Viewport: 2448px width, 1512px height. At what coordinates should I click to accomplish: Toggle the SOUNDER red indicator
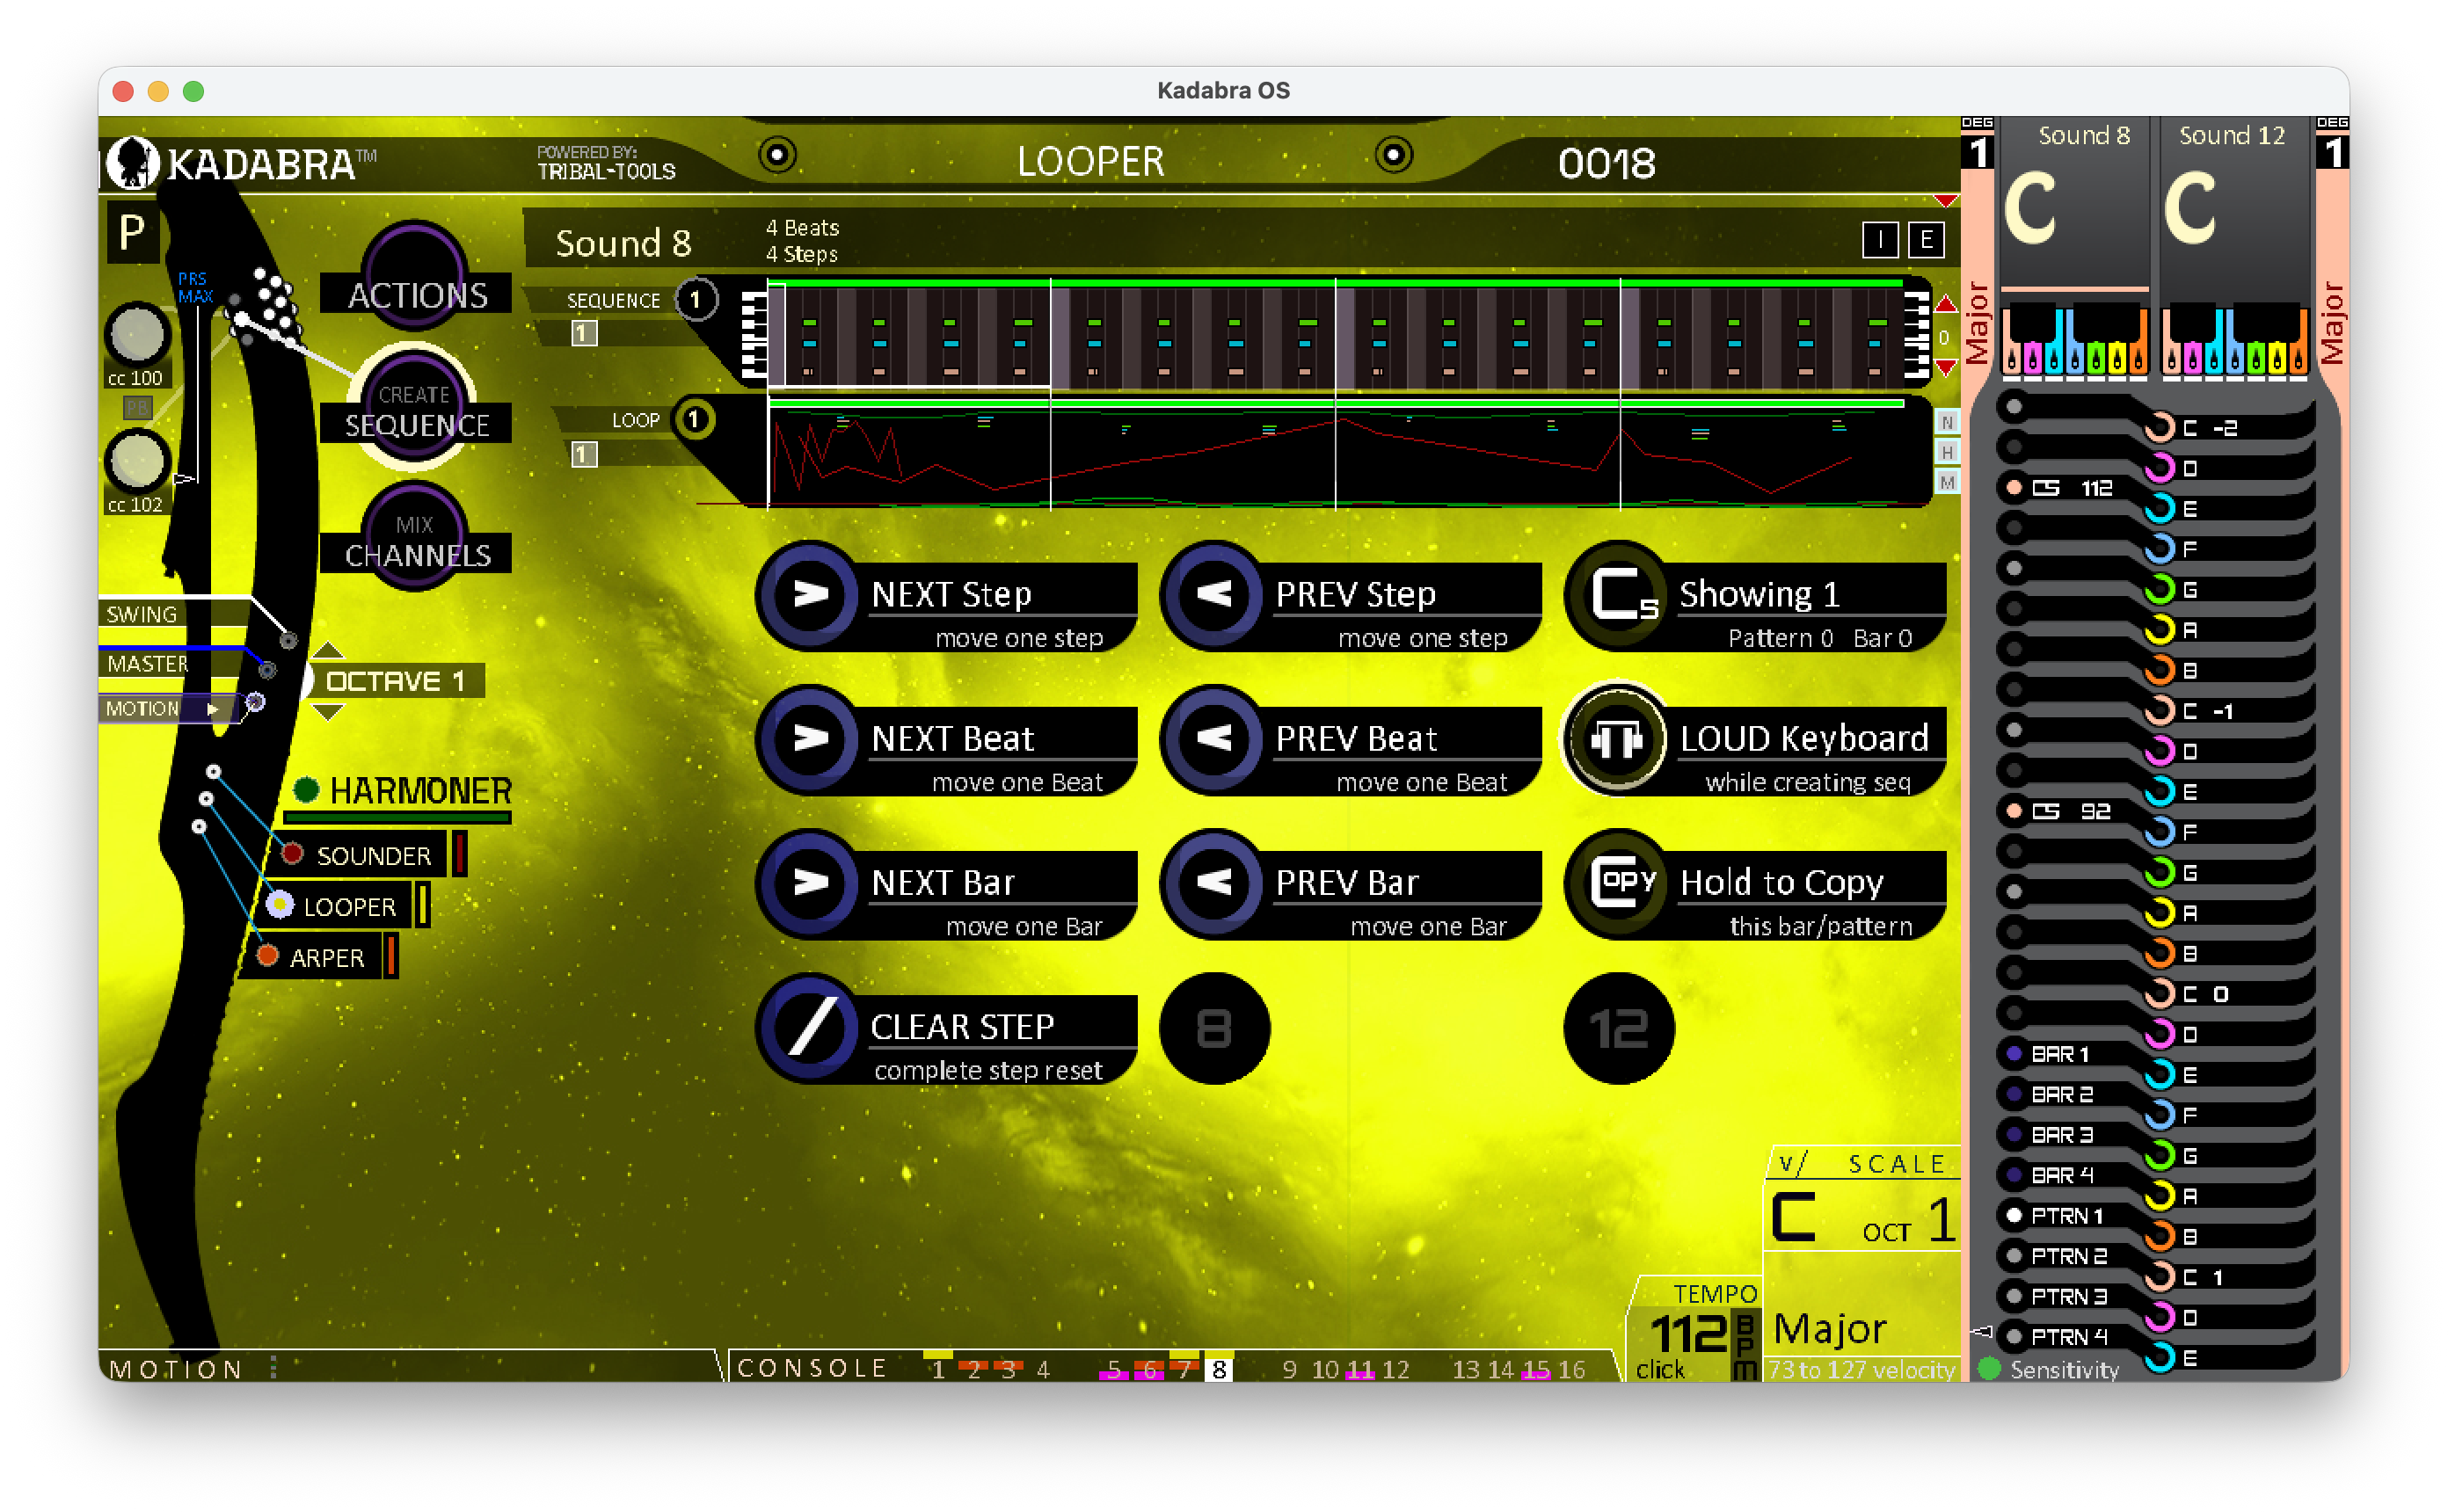(x=293, y=854)
